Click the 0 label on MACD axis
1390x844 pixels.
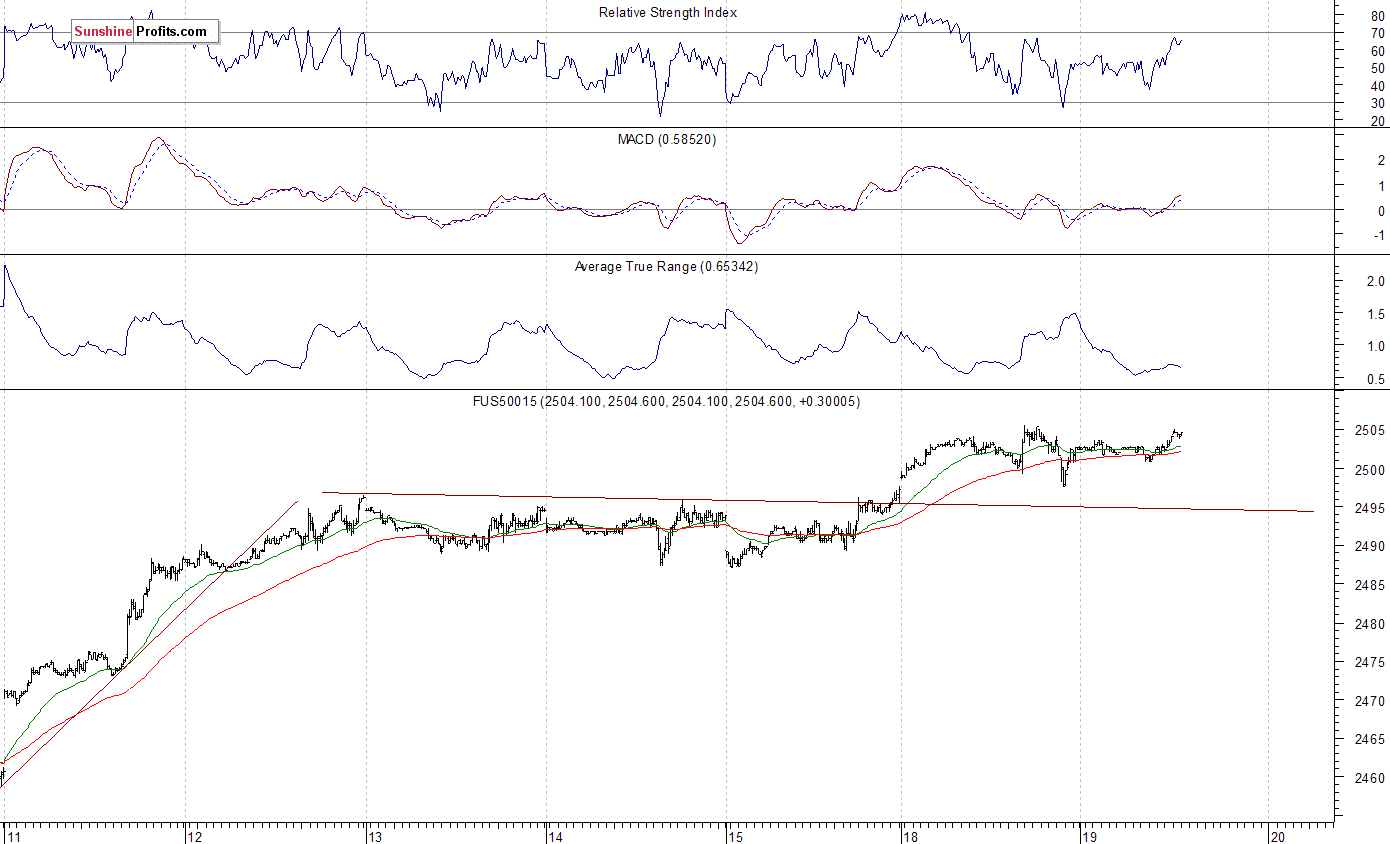[x=1381, y=211]
